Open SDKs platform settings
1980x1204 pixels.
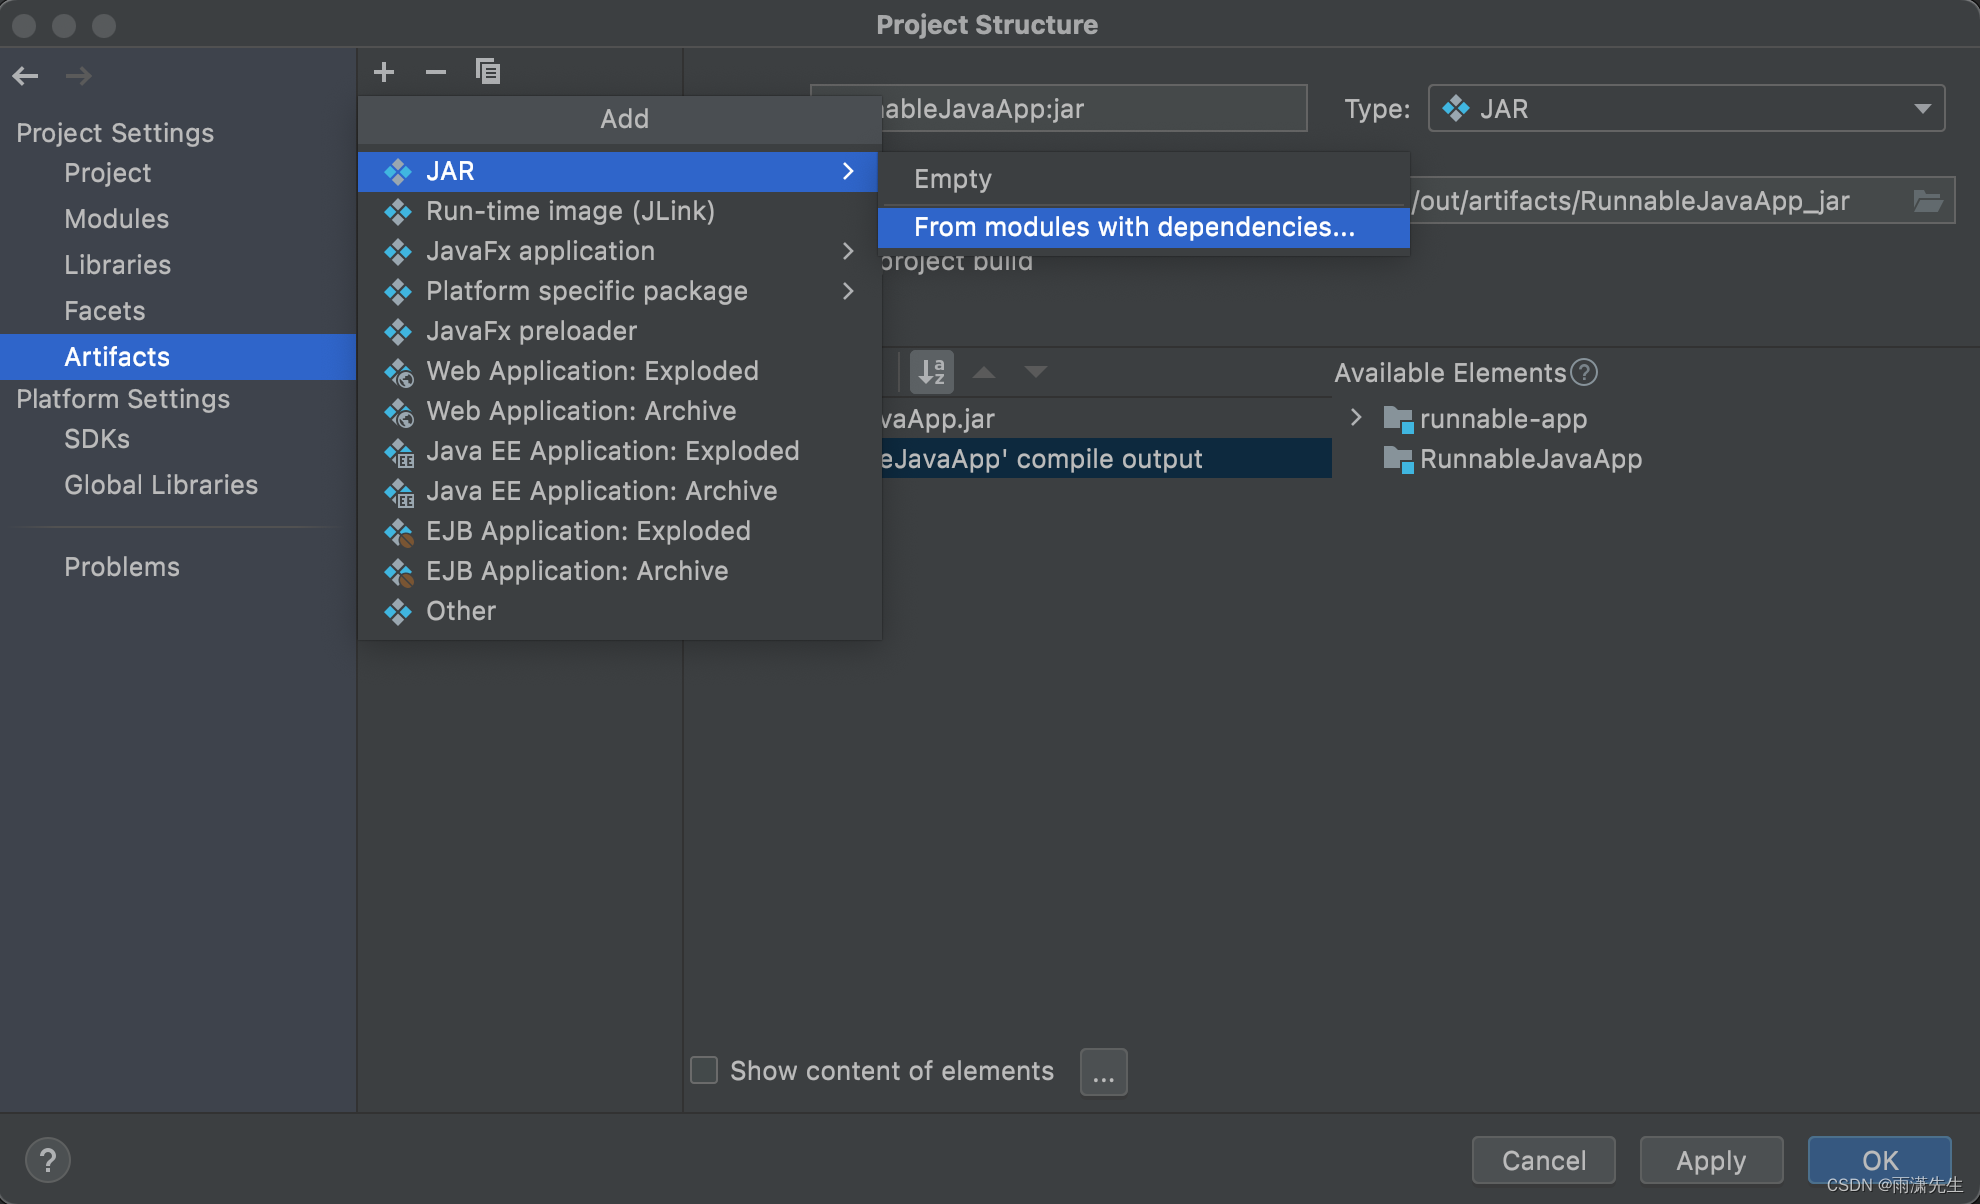click(97, 439)
